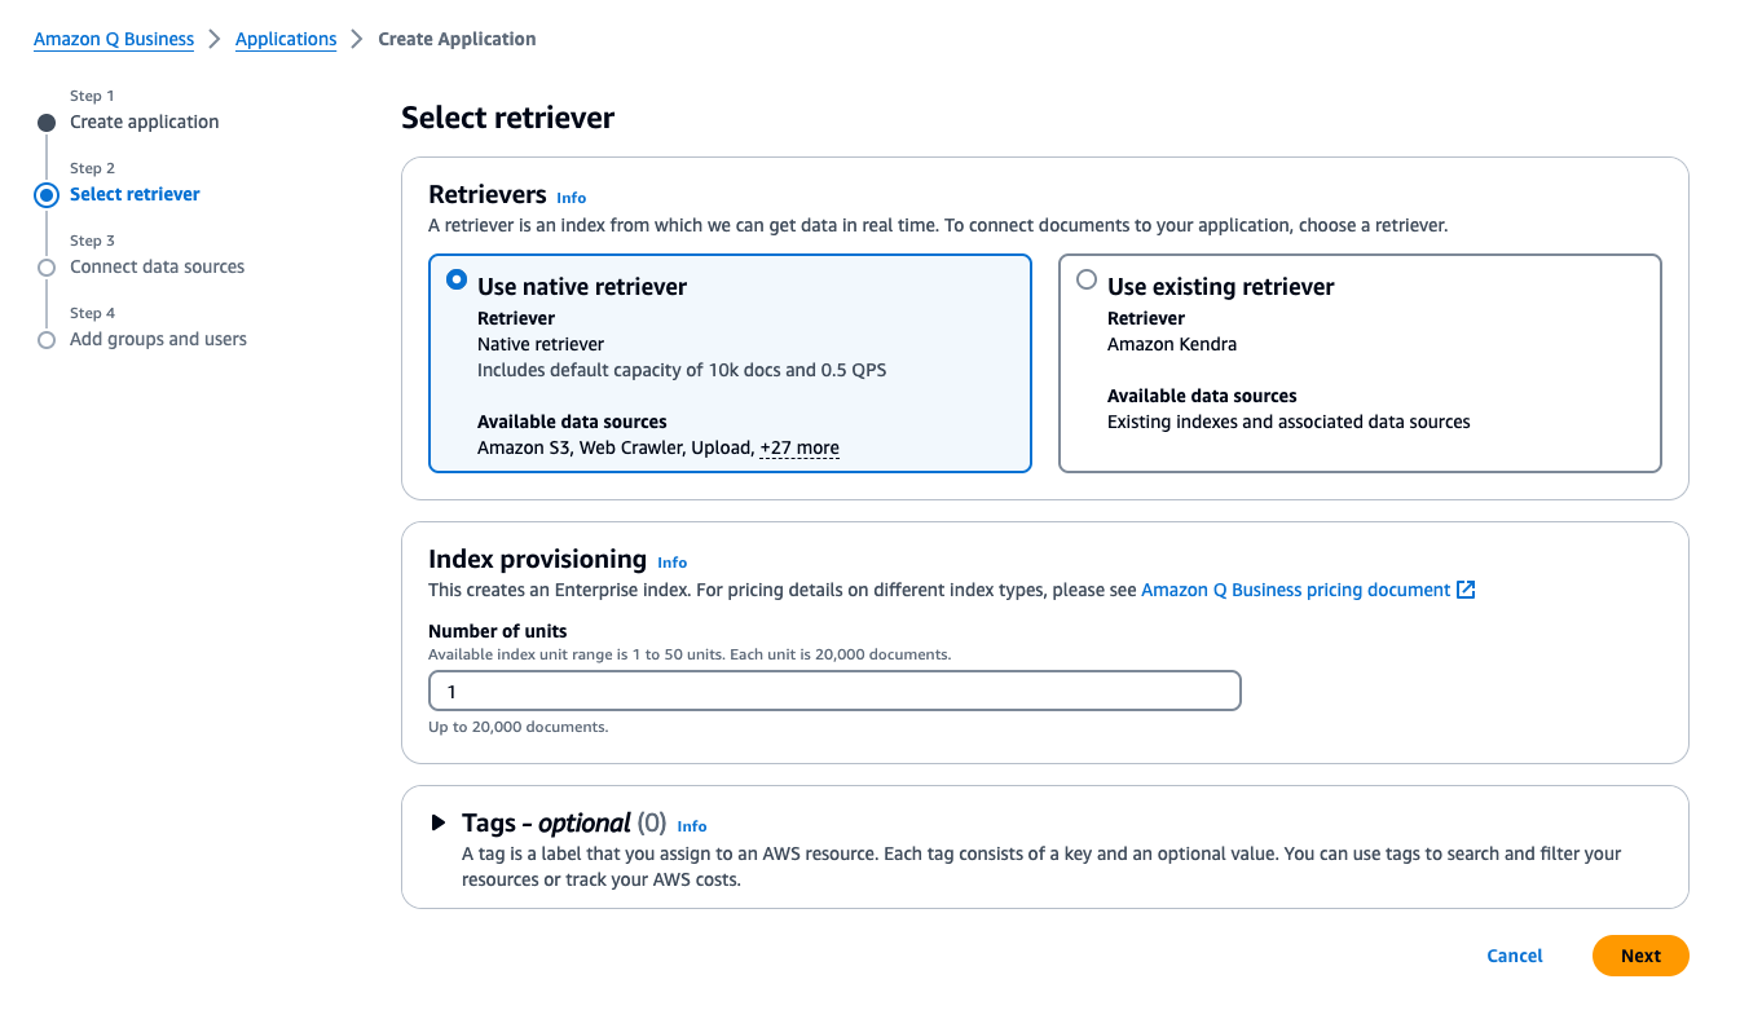Expand the Tags optional section triangle
Image resolution: width=1740 pixels, height=1020 pixels.
point(438,823)
